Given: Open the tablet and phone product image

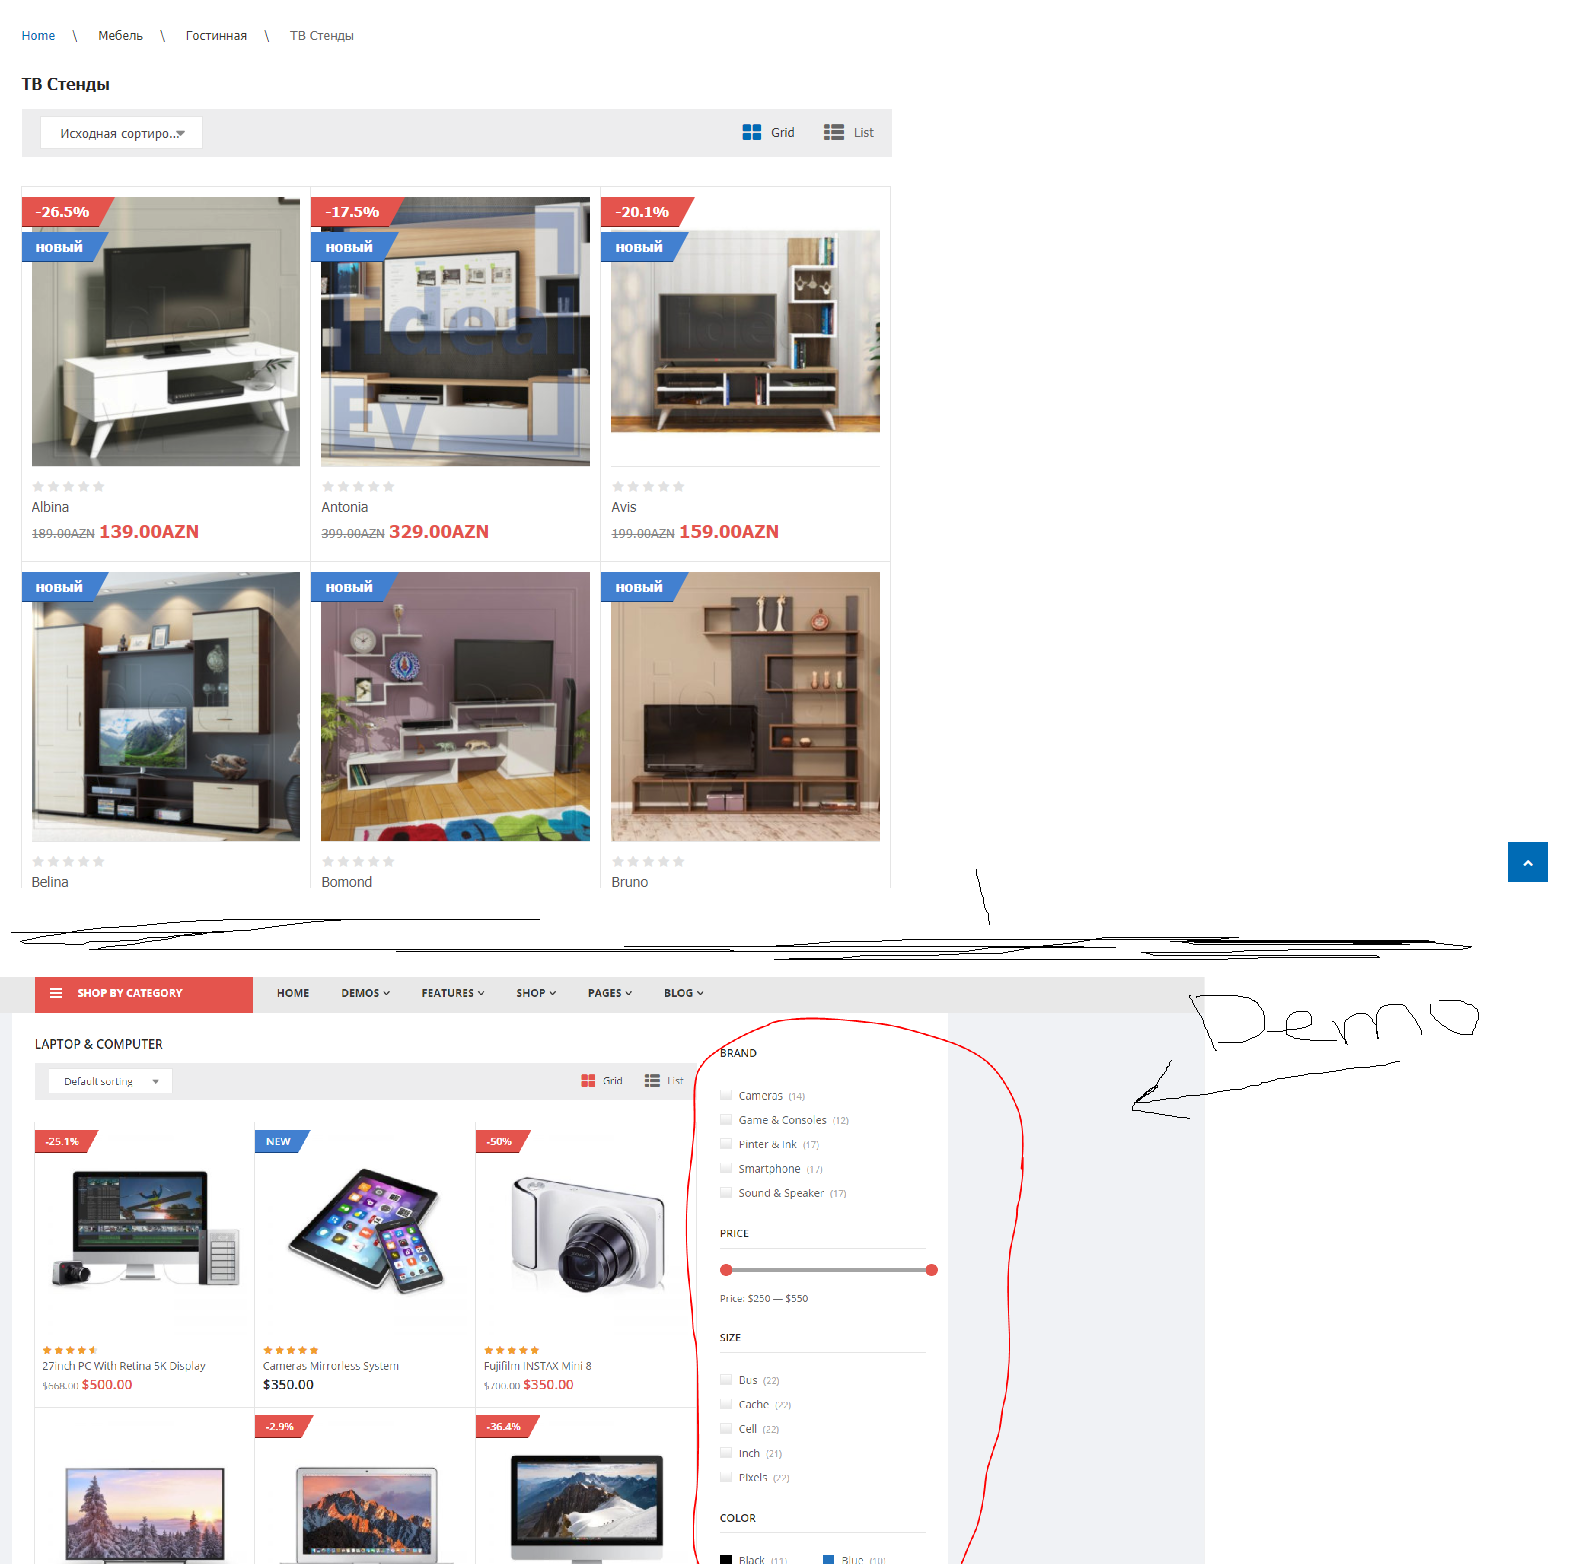Looking at the screenshot, I should (x=365, y=1230).
